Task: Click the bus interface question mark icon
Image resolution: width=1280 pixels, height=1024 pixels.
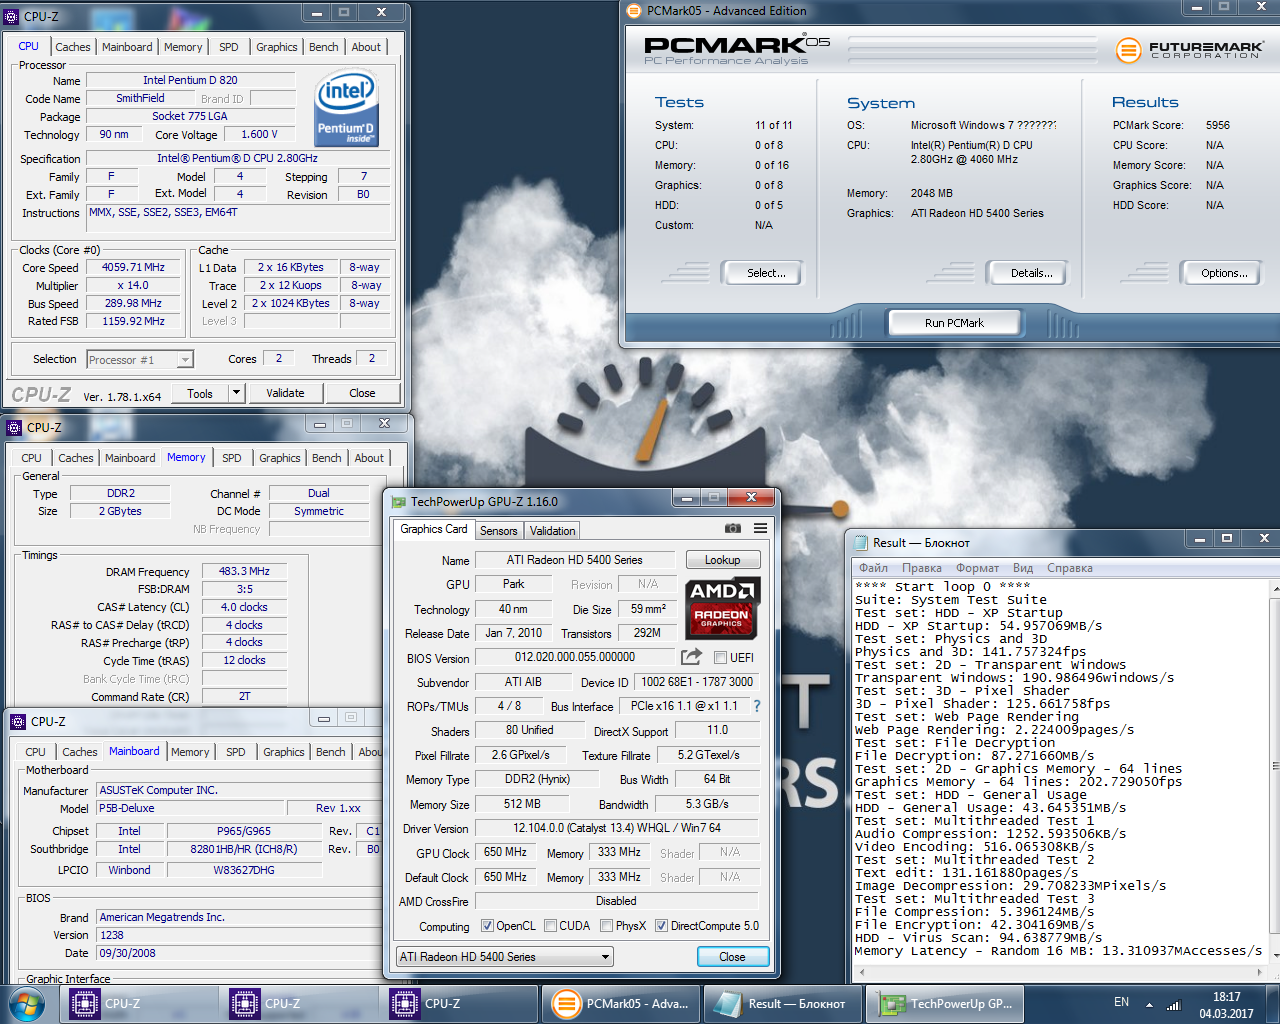Action: click(x=757, y=706)
